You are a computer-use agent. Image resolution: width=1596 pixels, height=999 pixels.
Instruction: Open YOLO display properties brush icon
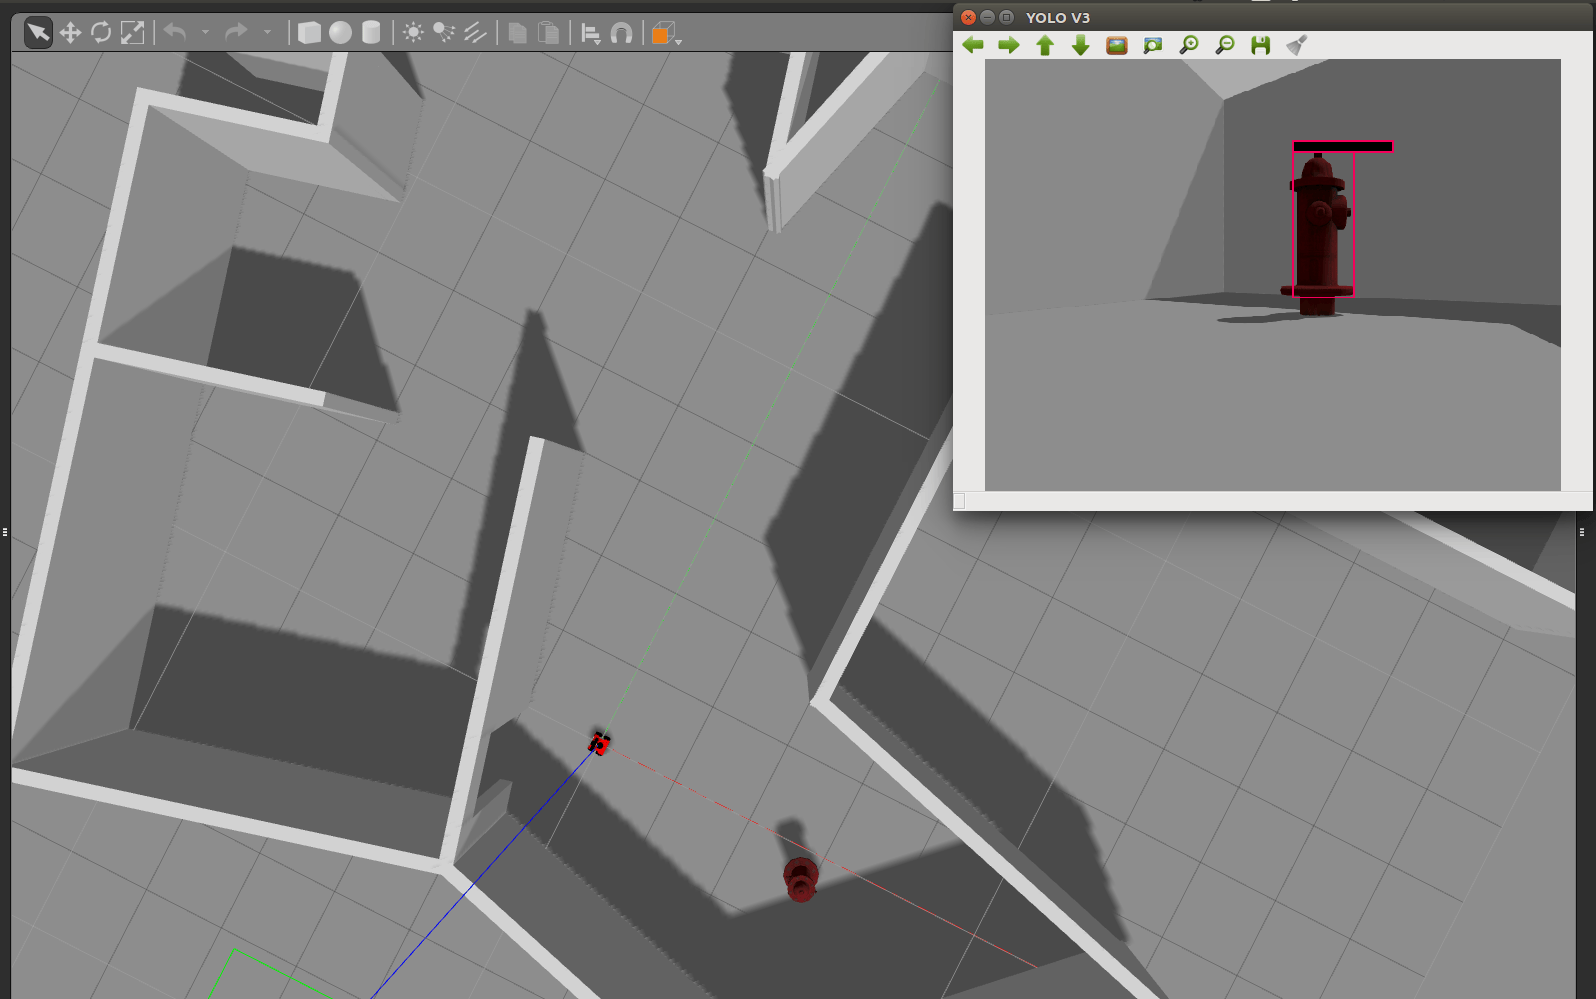tap(1297, 45)
